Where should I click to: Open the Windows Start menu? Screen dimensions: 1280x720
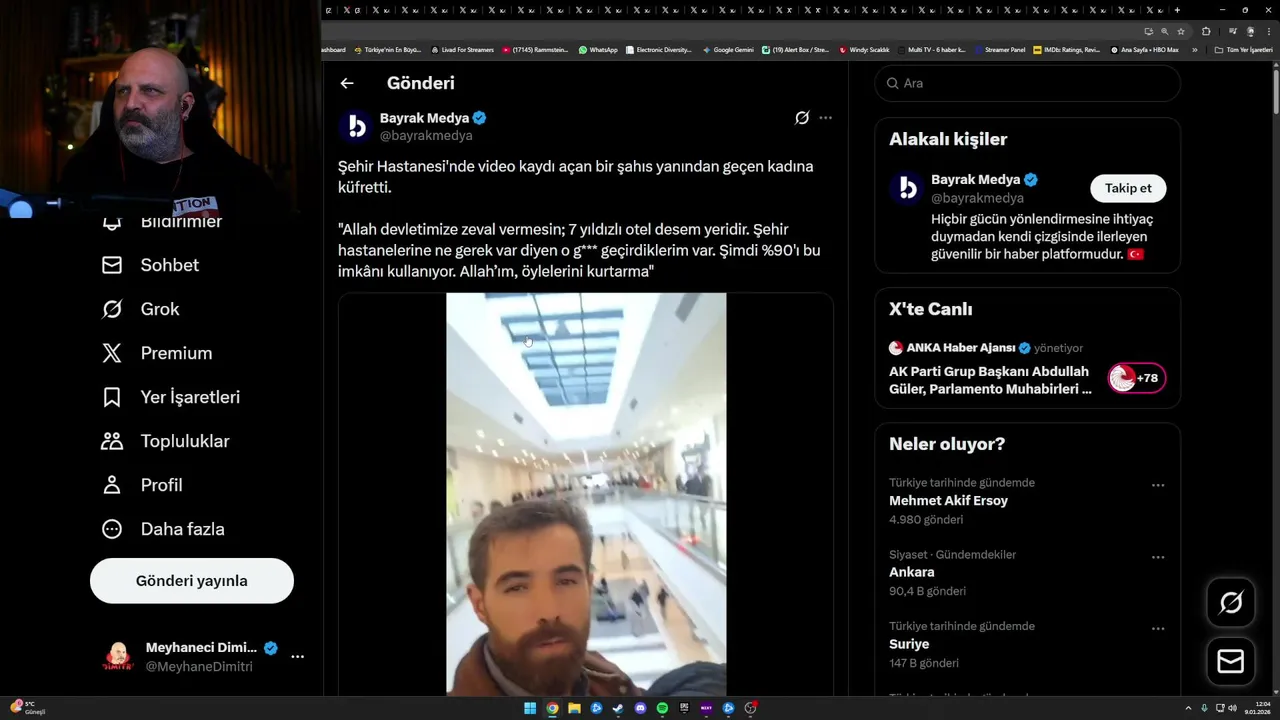tap(530, 708)
